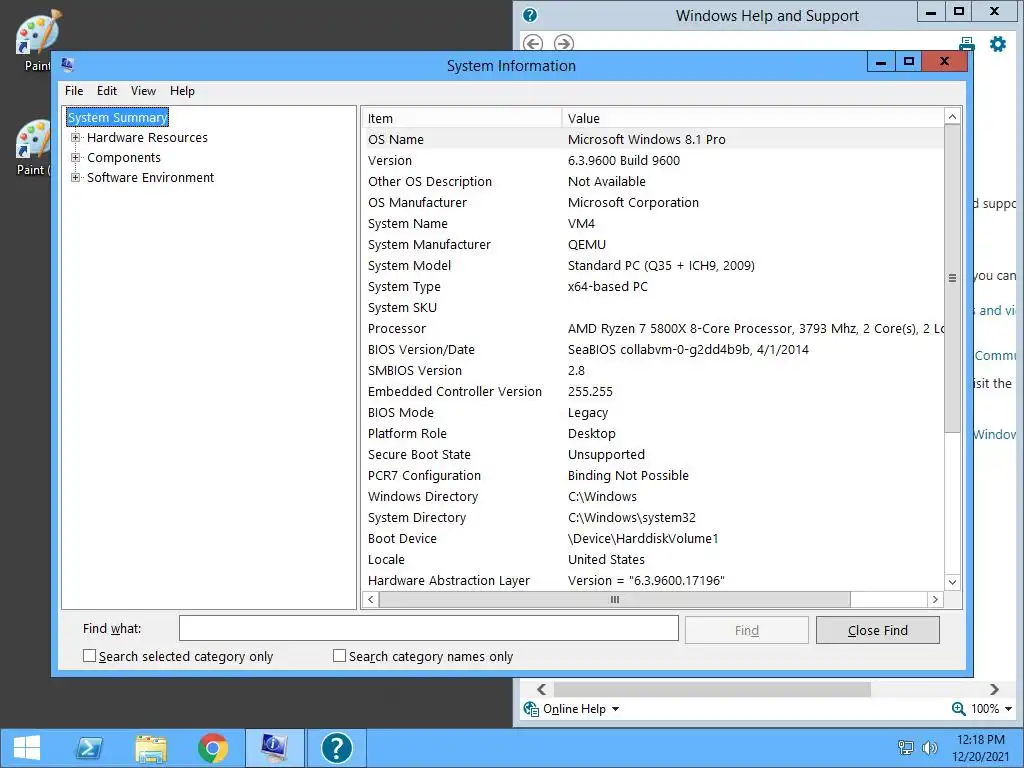Click the scroll right arrow in details pane
The image size is (1024, 768).
tap(935, 600)
